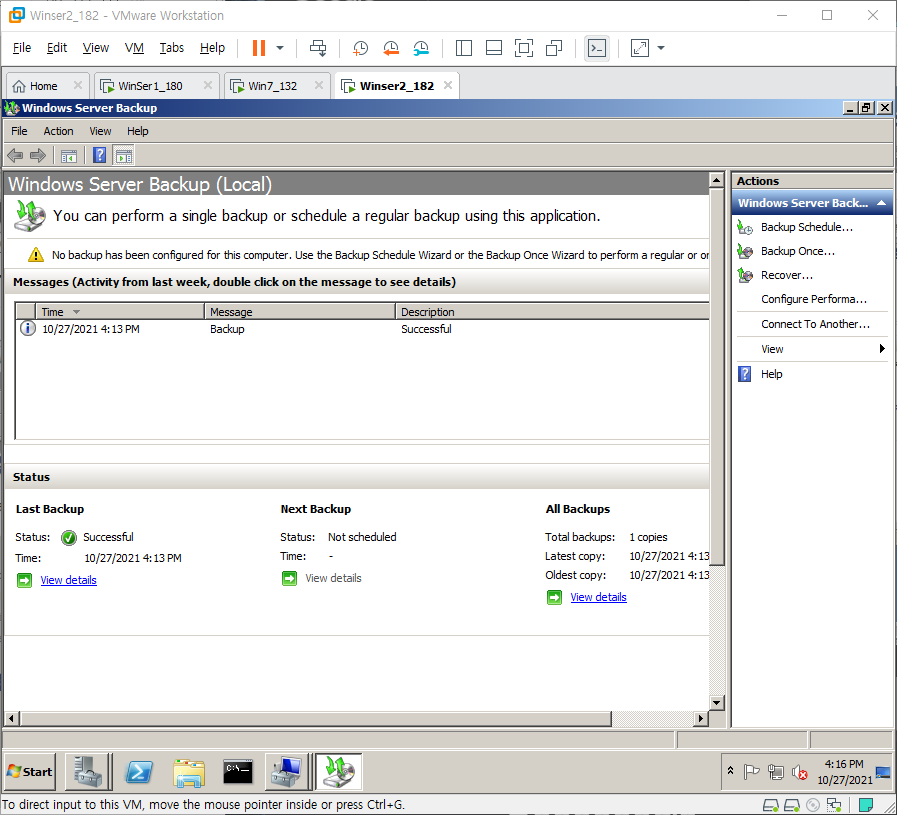Image resolution: width=897 pixels, height=815 pixels.
Task: Open the Action menu
Action: [58, 131]
